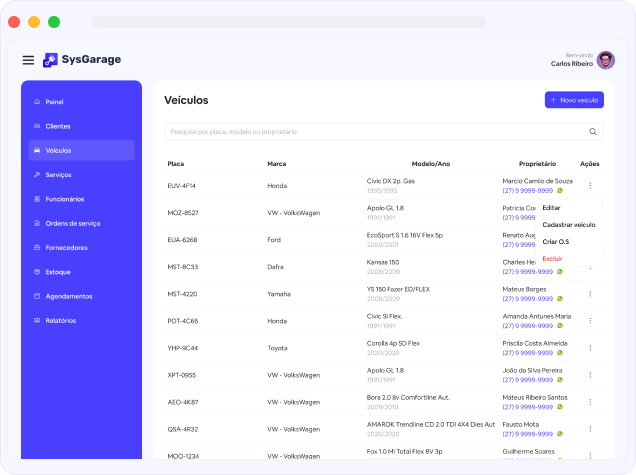Click Amanda Antunes Maria's phone number
The image size is (636, 475).
(529, 325)
